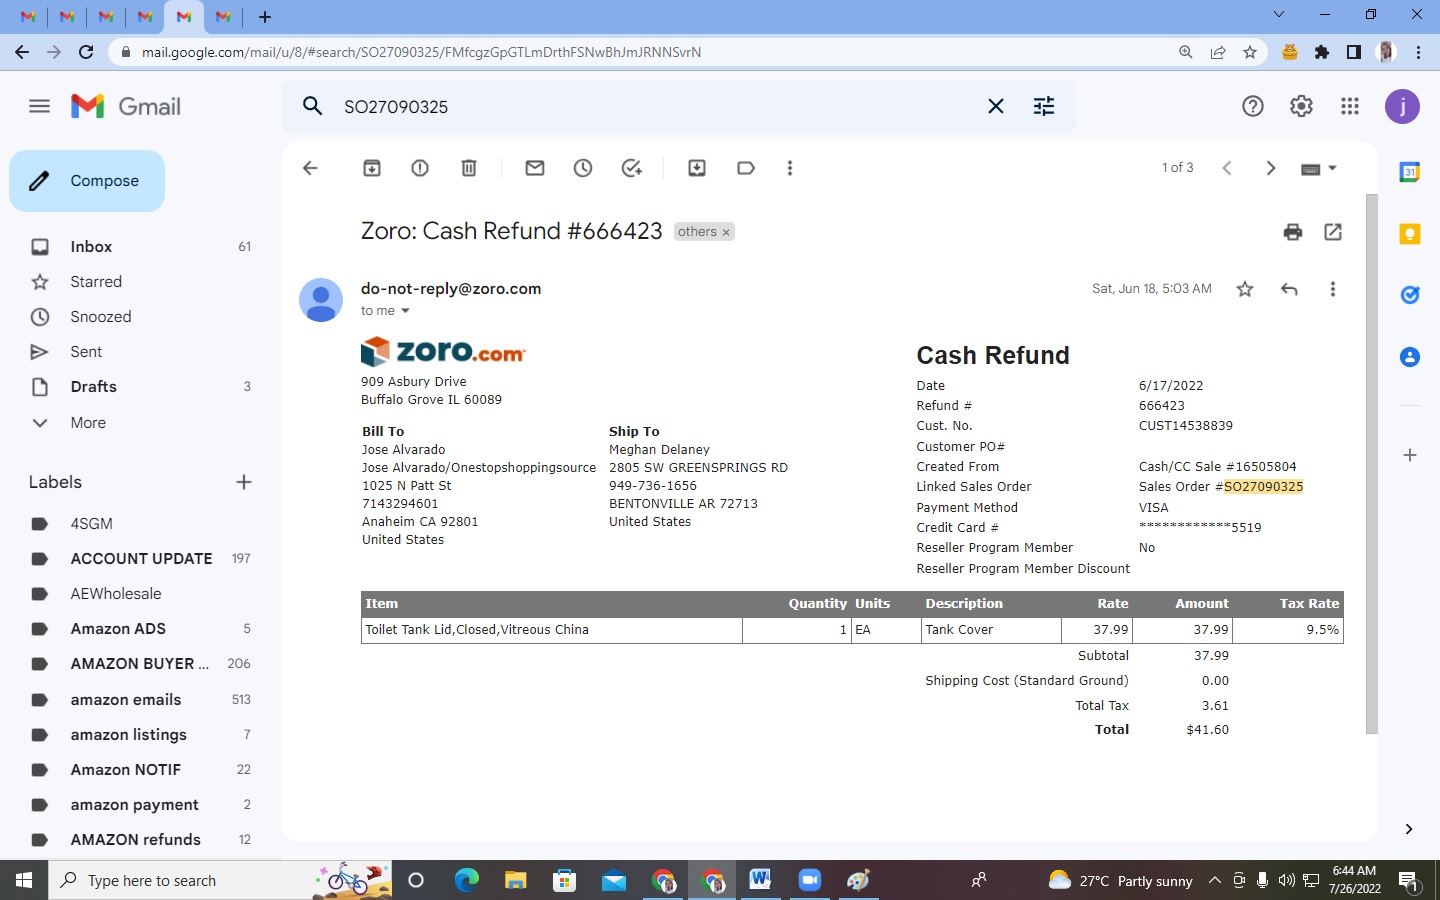Star the Zoro email
The image size is (1440, 900).
tap(1245, 289)
